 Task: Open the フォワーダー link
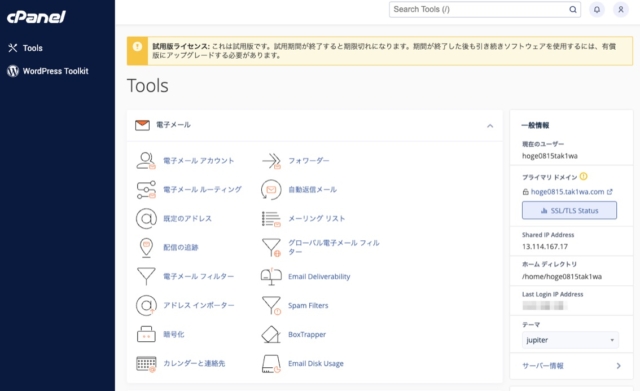click(309, 161)
